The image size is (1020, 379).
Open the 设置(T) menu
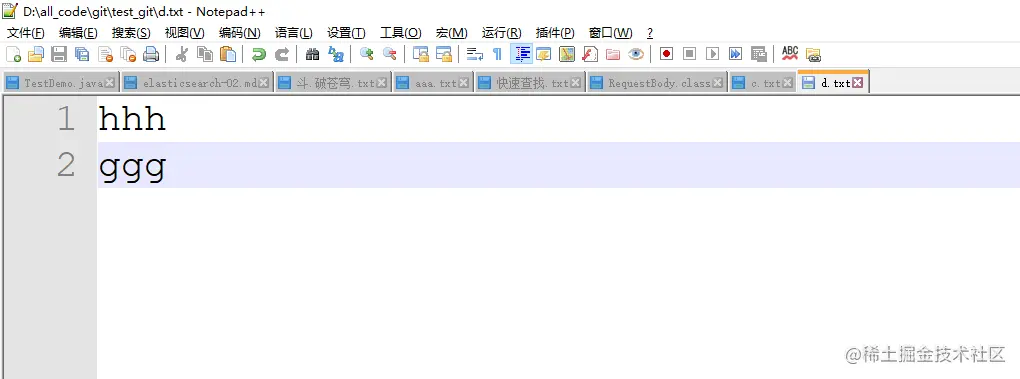pyautogui.click(x=346, y=33)
